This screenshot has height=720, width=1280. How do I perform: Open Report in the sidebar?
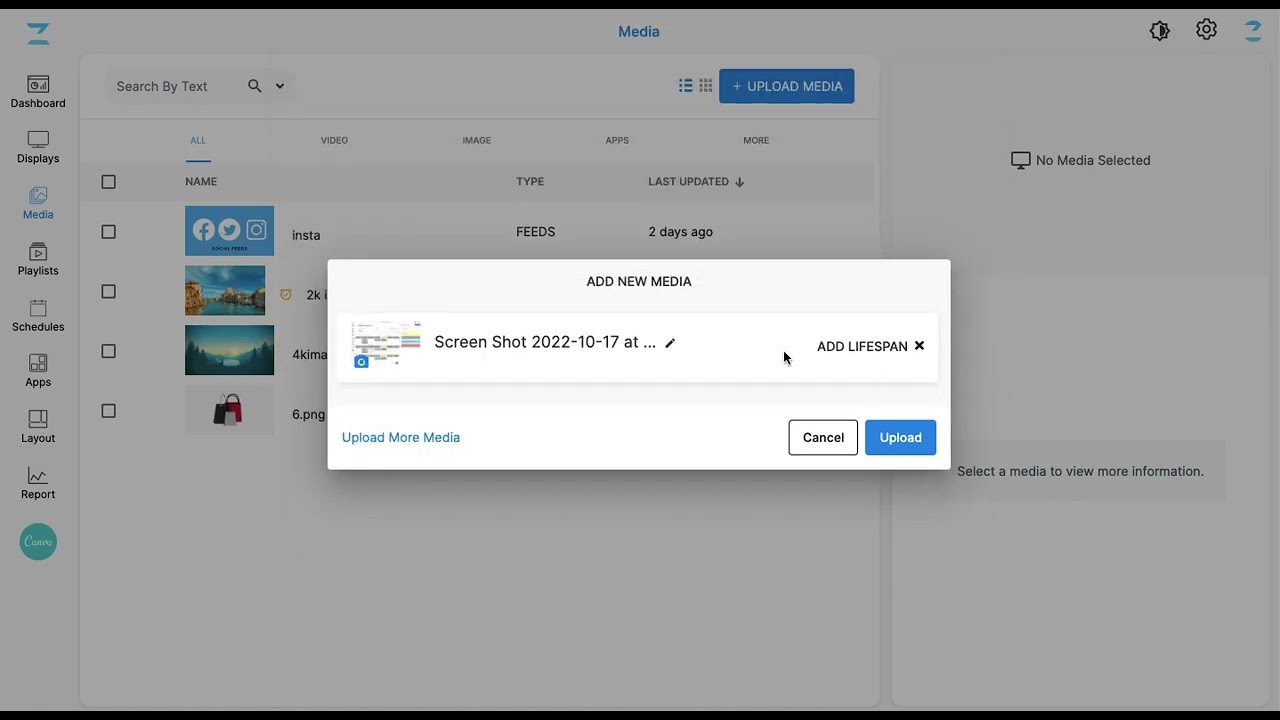pyautogui.click(x=38, y=483)
